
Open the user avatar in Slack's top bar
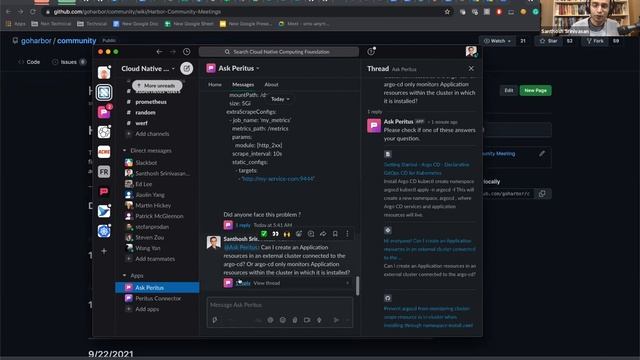(x=471, y=51)
